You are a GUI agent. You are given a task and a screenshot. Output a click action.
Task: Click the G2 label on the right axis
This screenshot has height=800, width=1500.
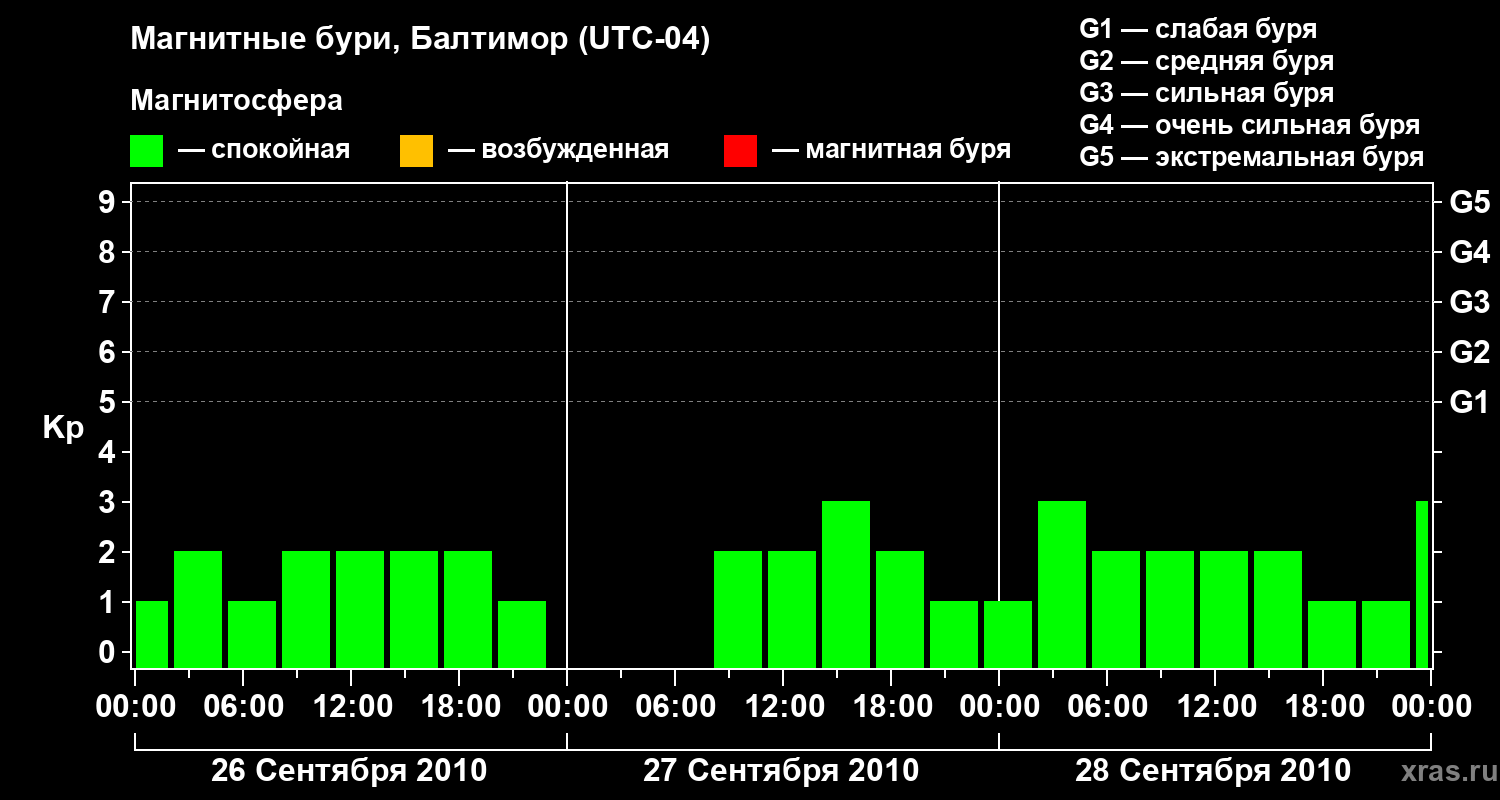point(1470,352)
